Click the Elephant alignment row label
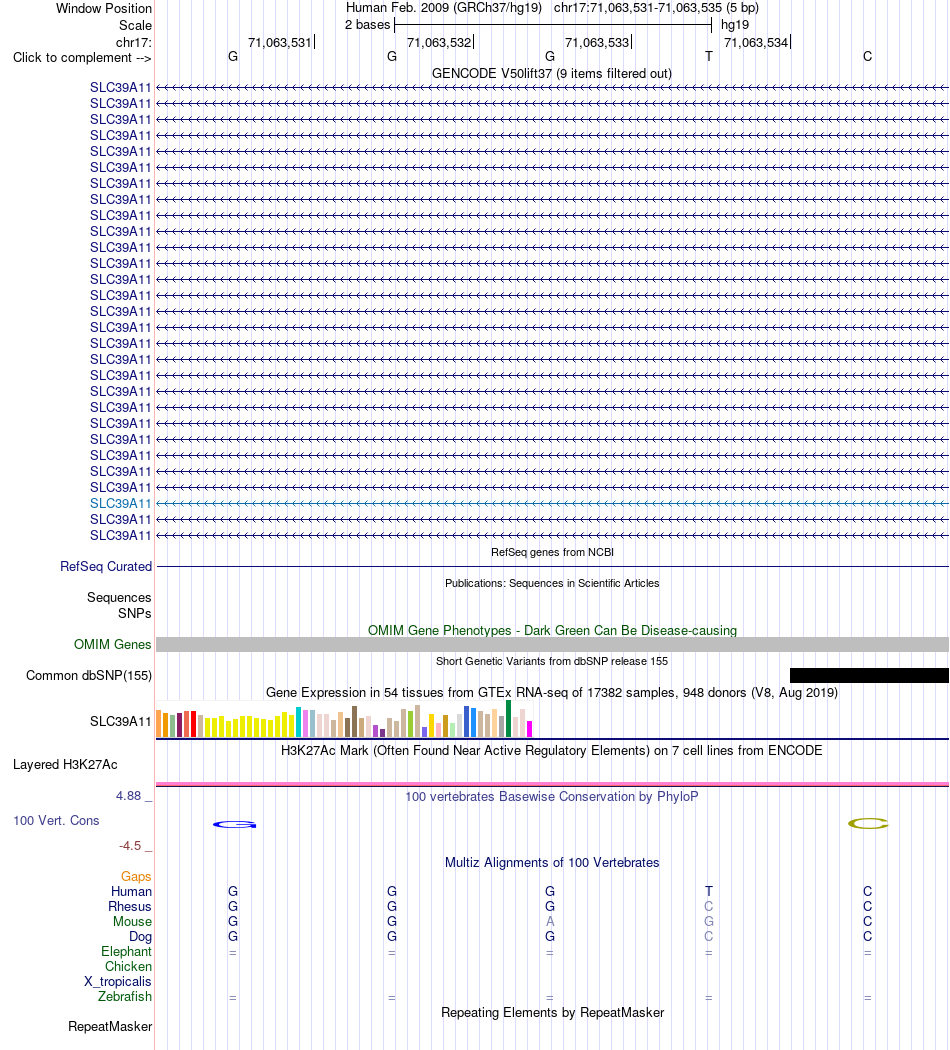The width and height of the screenshot is (950, 1050). [127, 952]
